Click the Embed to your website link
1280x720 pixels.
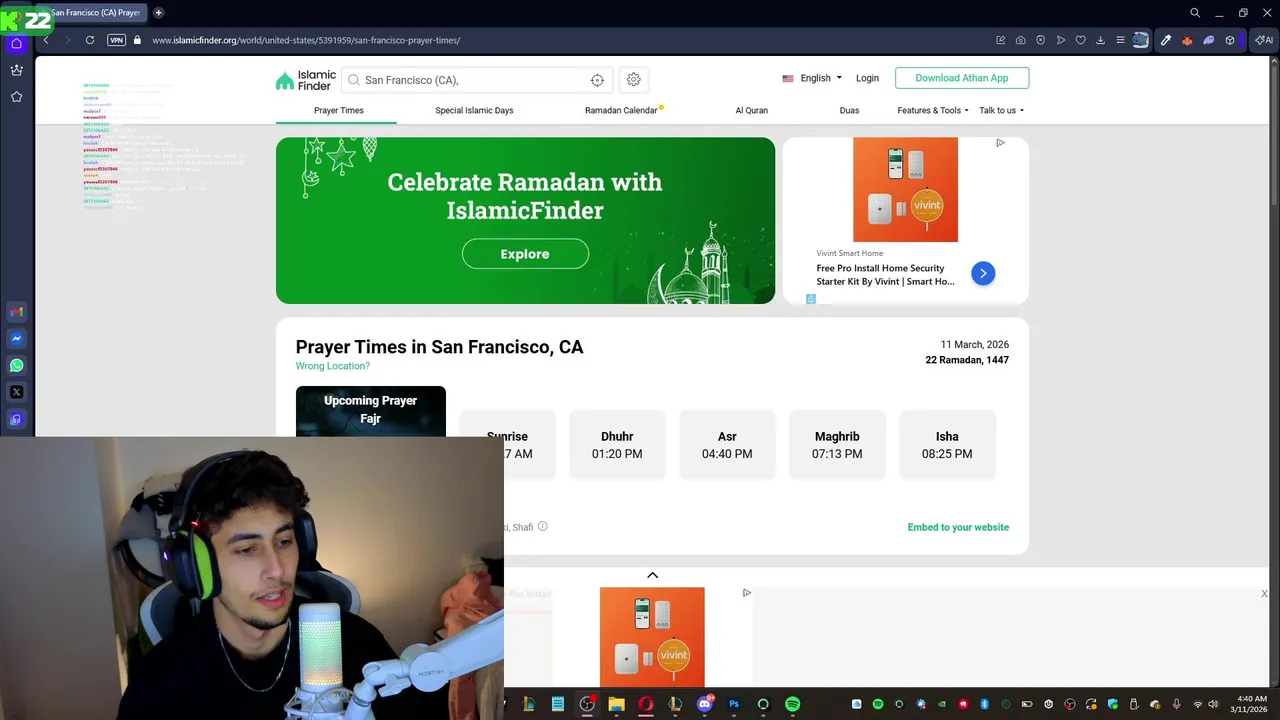[958, 527]
